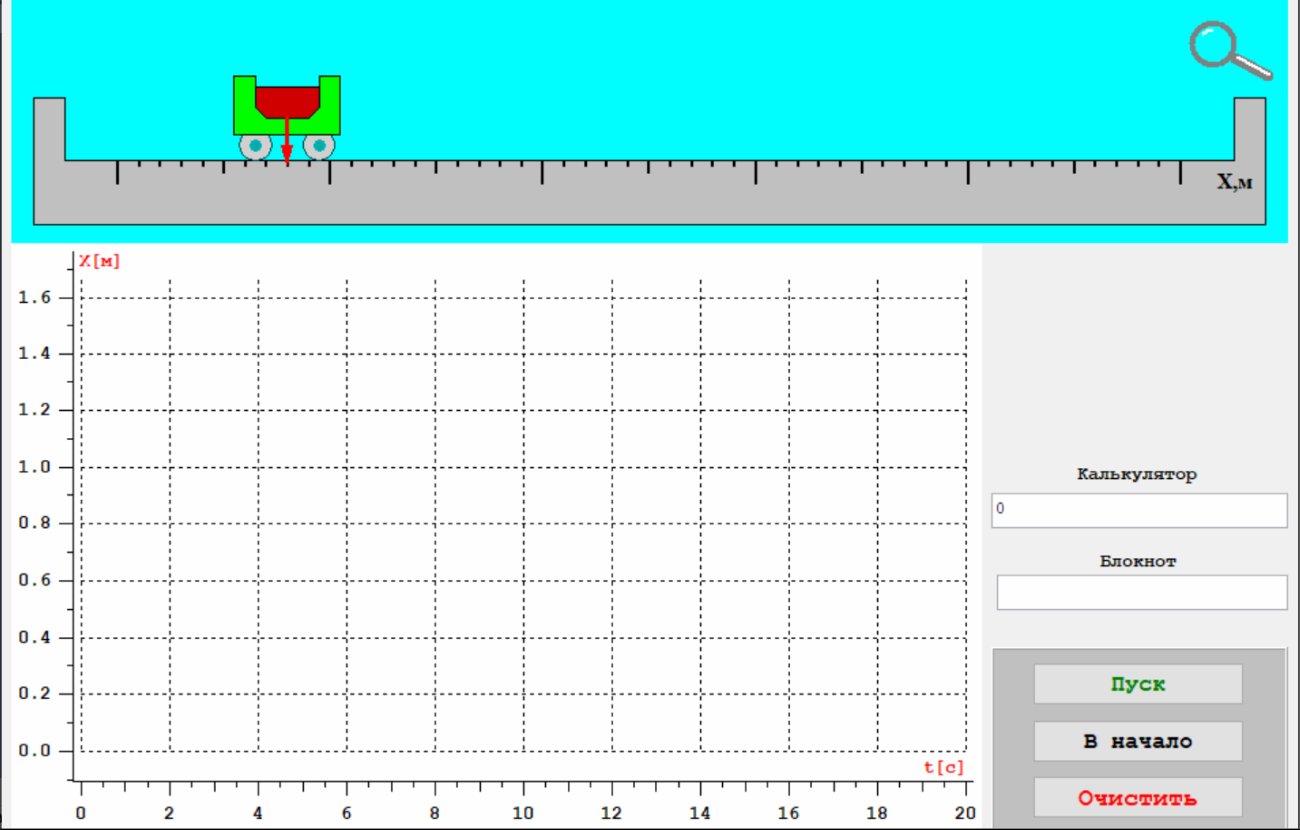Focus the Калькулятор input field
The image size is (1300, 830).
point(1139,510)
